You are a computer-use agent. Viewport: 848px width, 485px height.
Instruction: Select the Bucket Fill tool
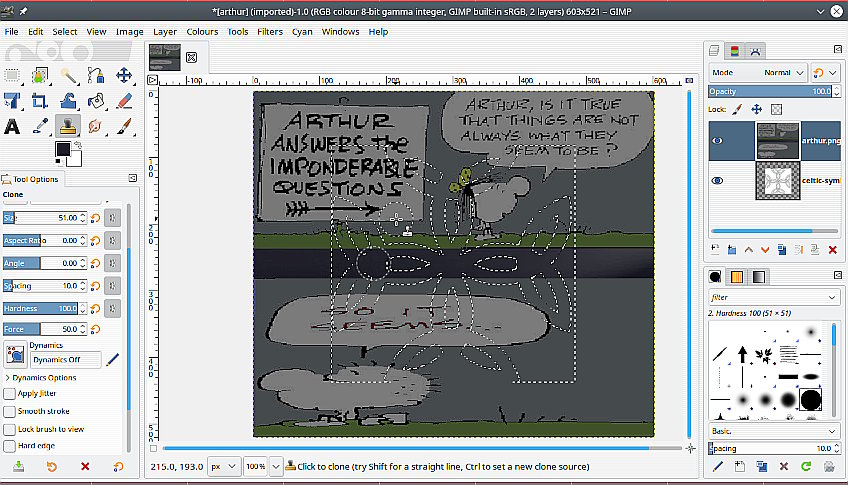96,101
